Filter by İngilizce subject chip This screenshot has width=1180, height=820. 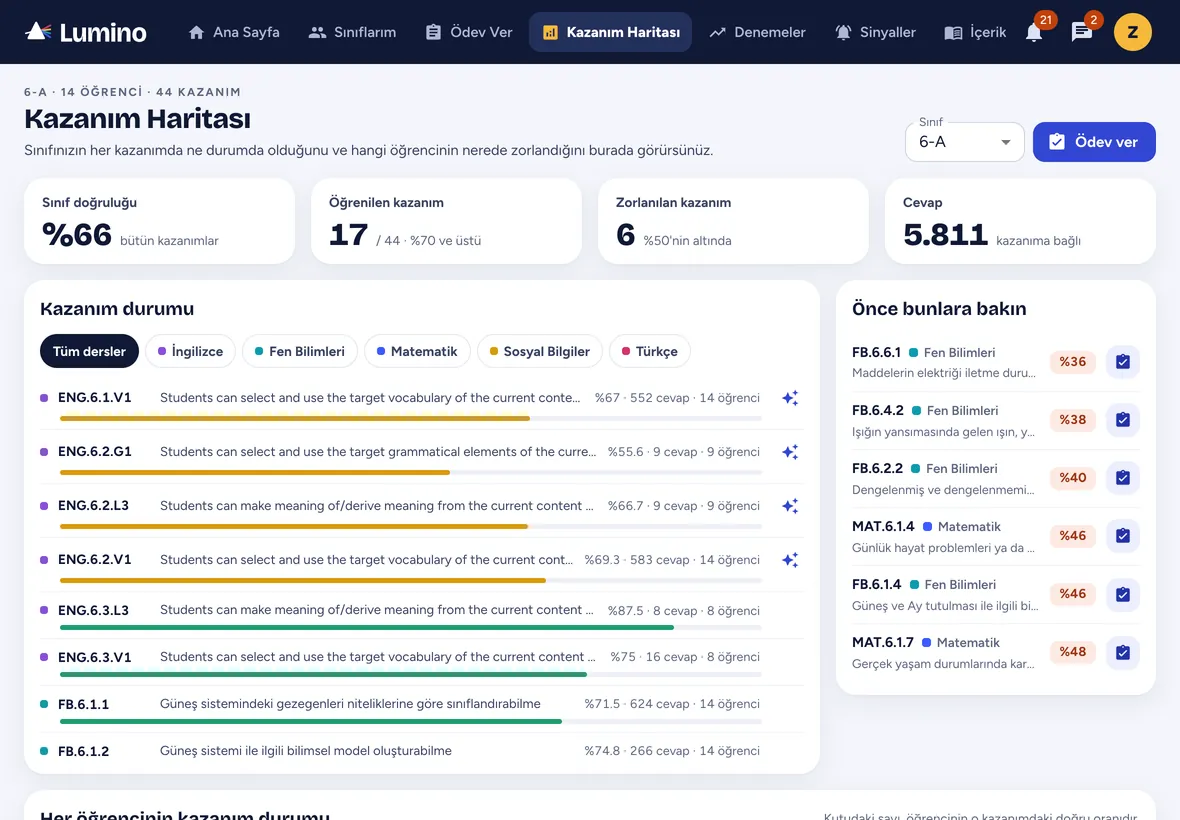[190, 351]
